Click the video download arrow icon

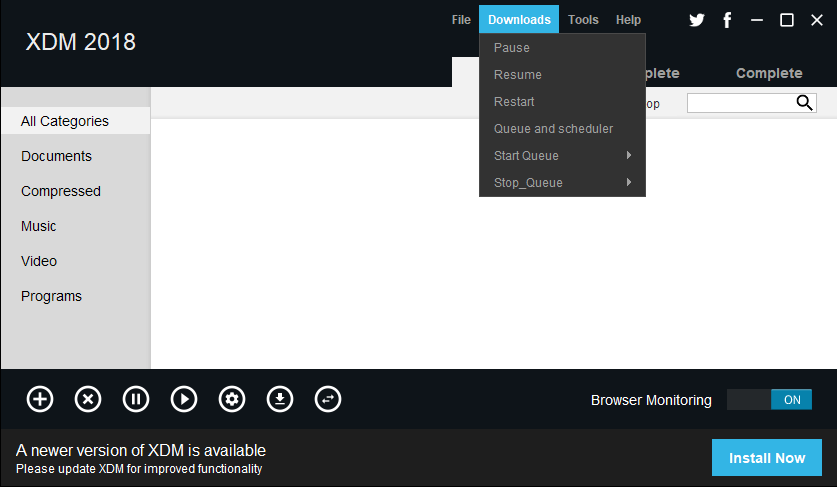click(x=280, y=399)
